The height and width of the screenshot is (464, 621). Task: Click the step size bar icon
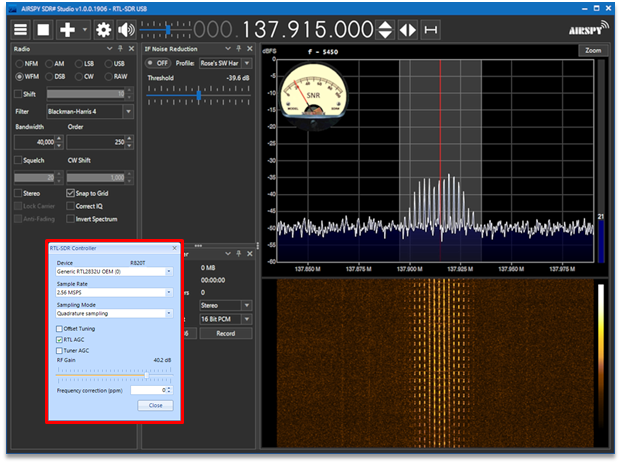pyautogui.click(x=431, y=30)
